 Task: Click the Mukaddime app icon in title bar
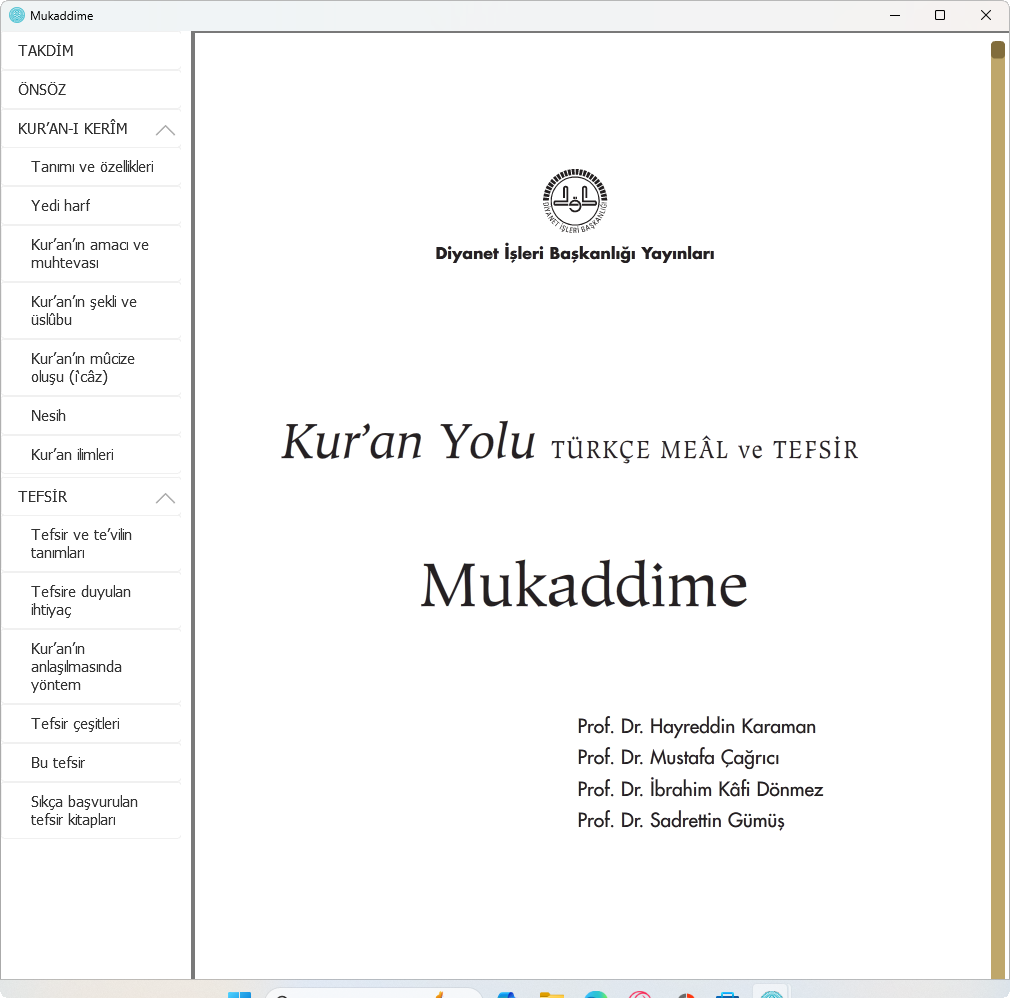(17, 15)
